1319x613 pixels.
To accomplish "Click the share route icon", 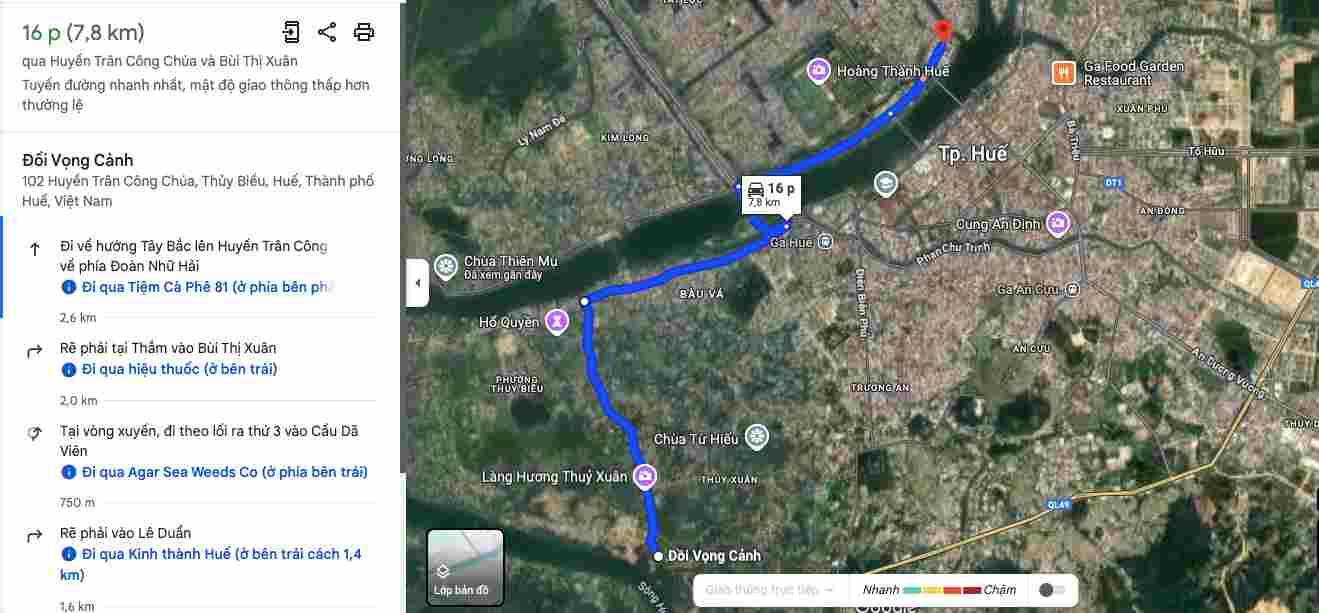I will pos(327,32).
